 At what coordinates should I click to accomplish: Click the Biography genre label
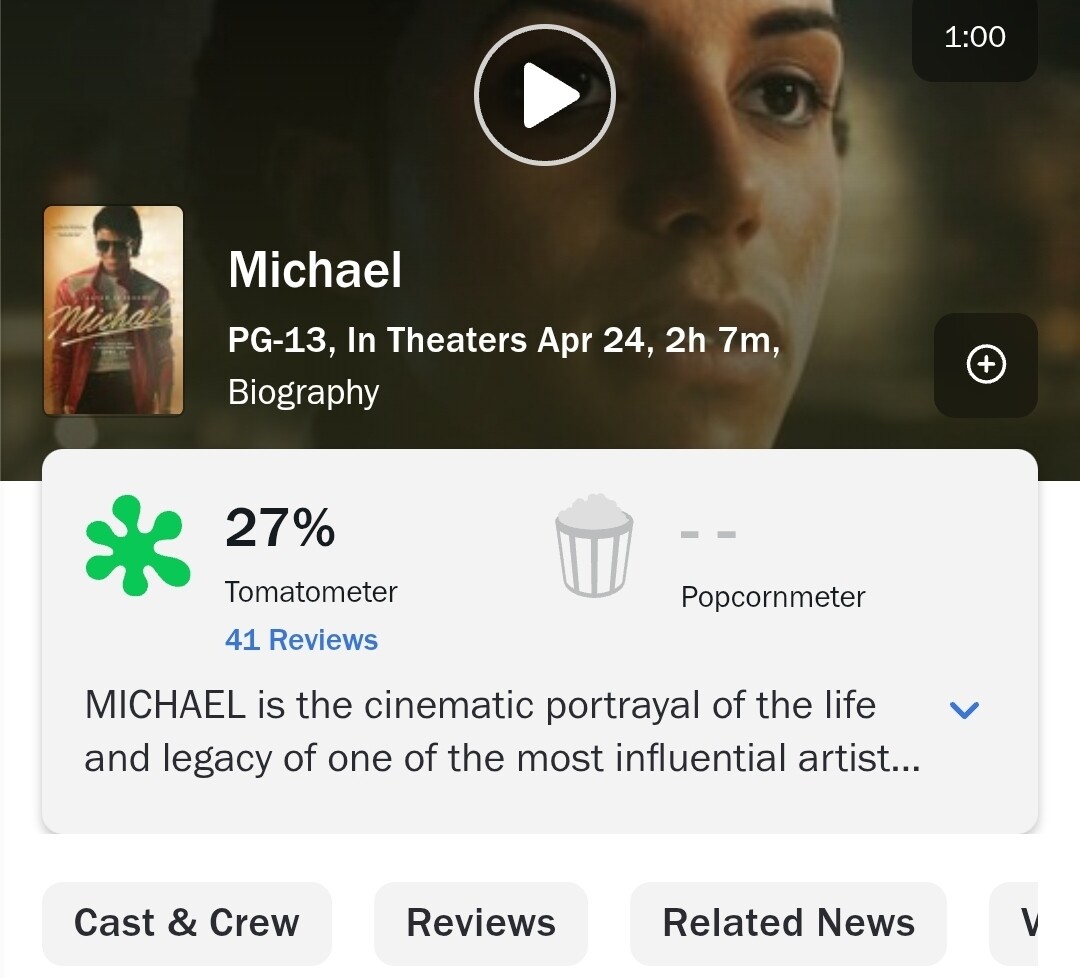(x=303, y=393)
